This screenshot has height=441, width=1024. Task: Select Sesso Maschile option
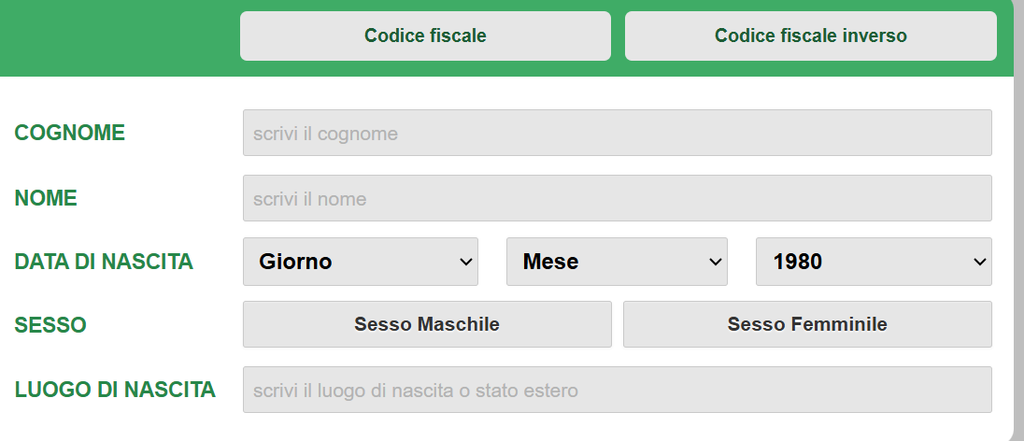[427, 325]
